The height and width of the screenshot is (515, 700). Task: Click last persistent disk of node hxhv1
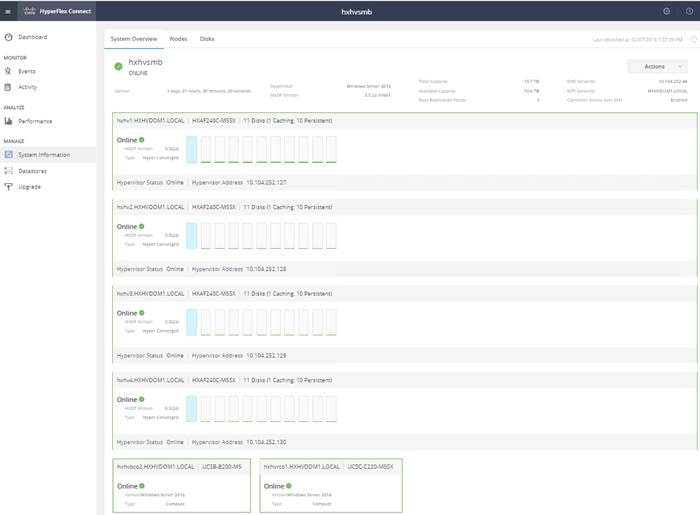pos(331,150)
